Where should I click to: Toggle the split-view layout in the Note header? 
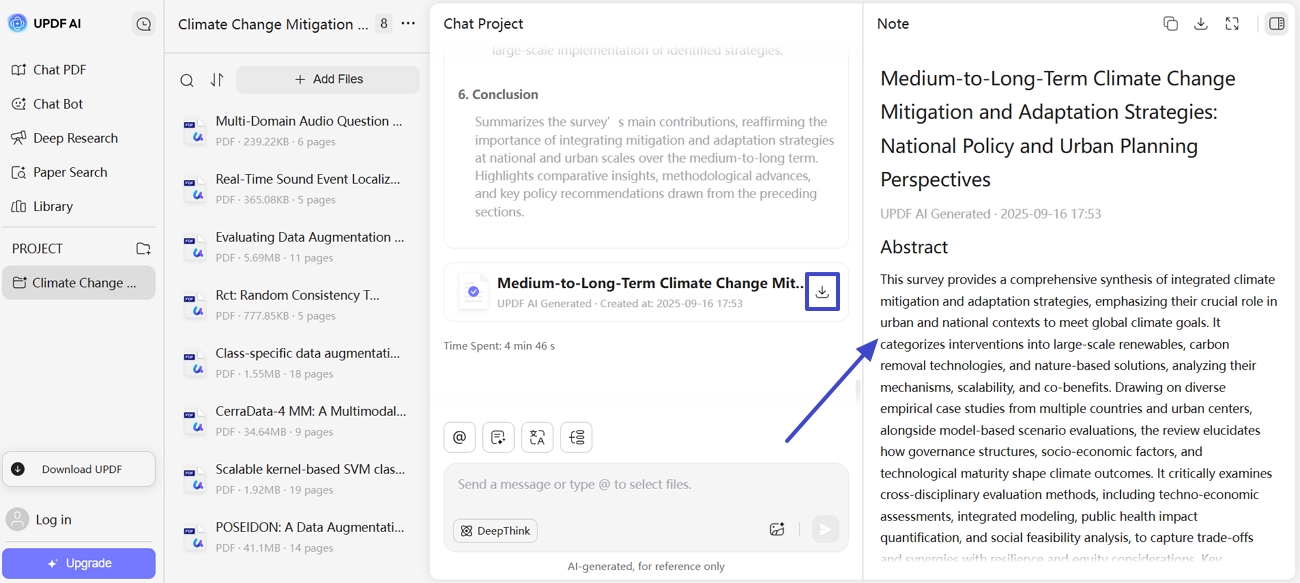pos(1276,22)
